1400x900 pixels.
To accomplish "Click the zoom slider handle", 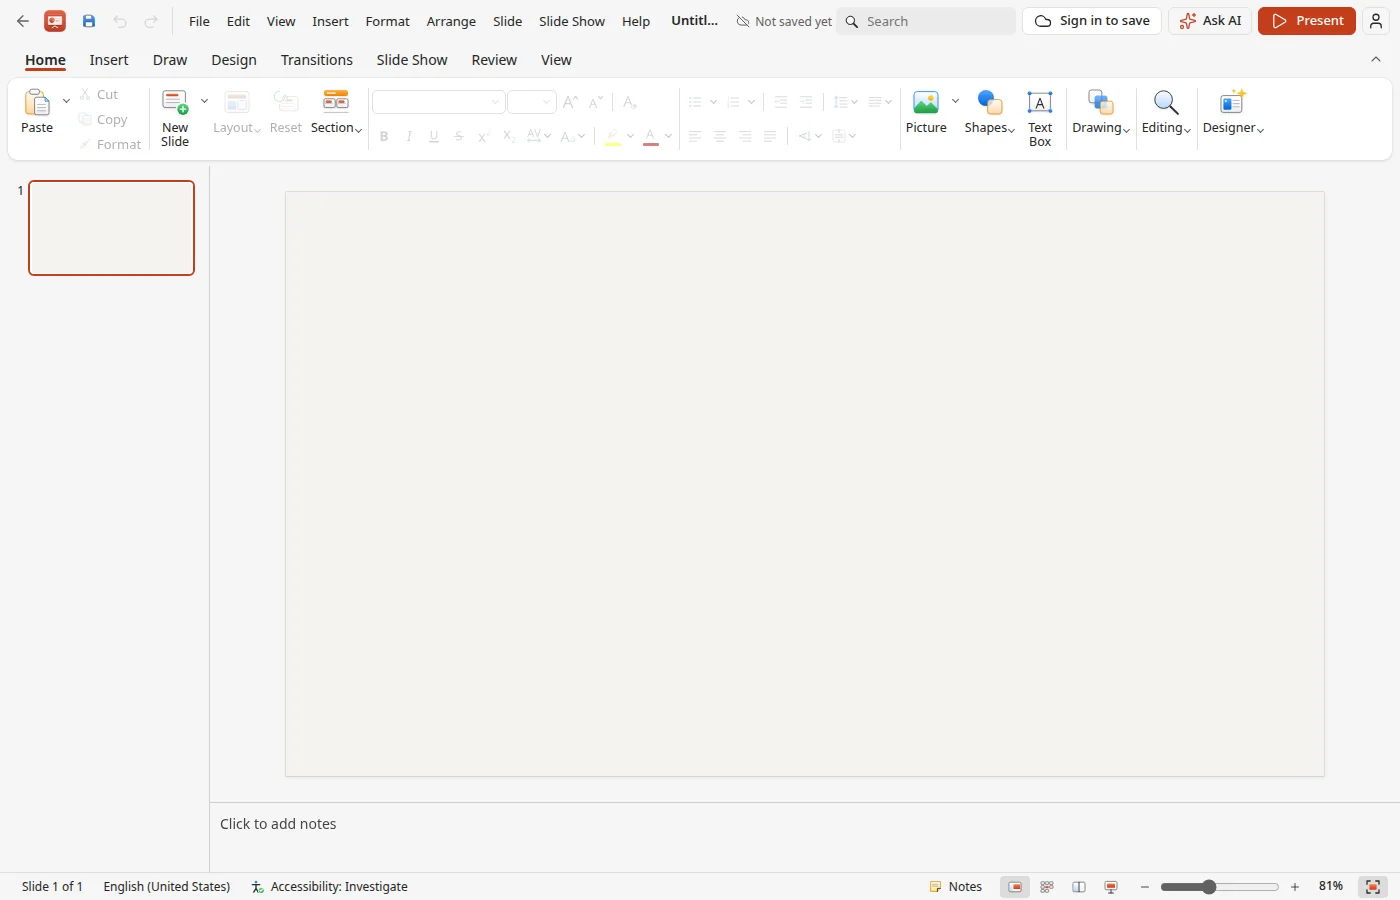I will (x=1209, y=887).
